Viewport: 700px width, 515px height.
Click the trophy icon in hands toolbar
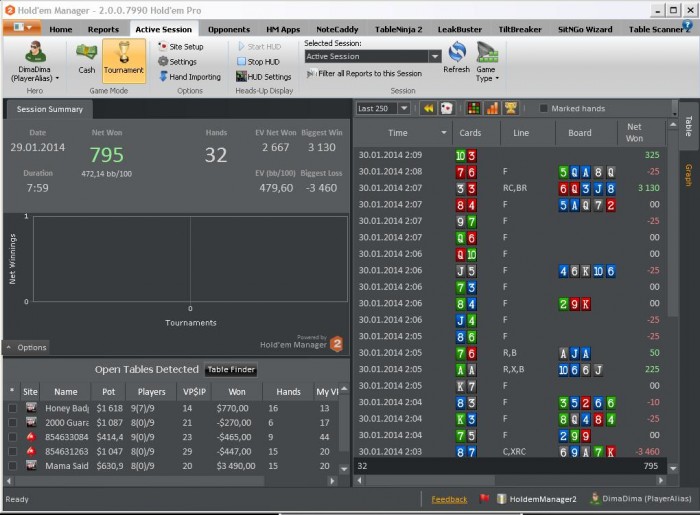(510, 108)
